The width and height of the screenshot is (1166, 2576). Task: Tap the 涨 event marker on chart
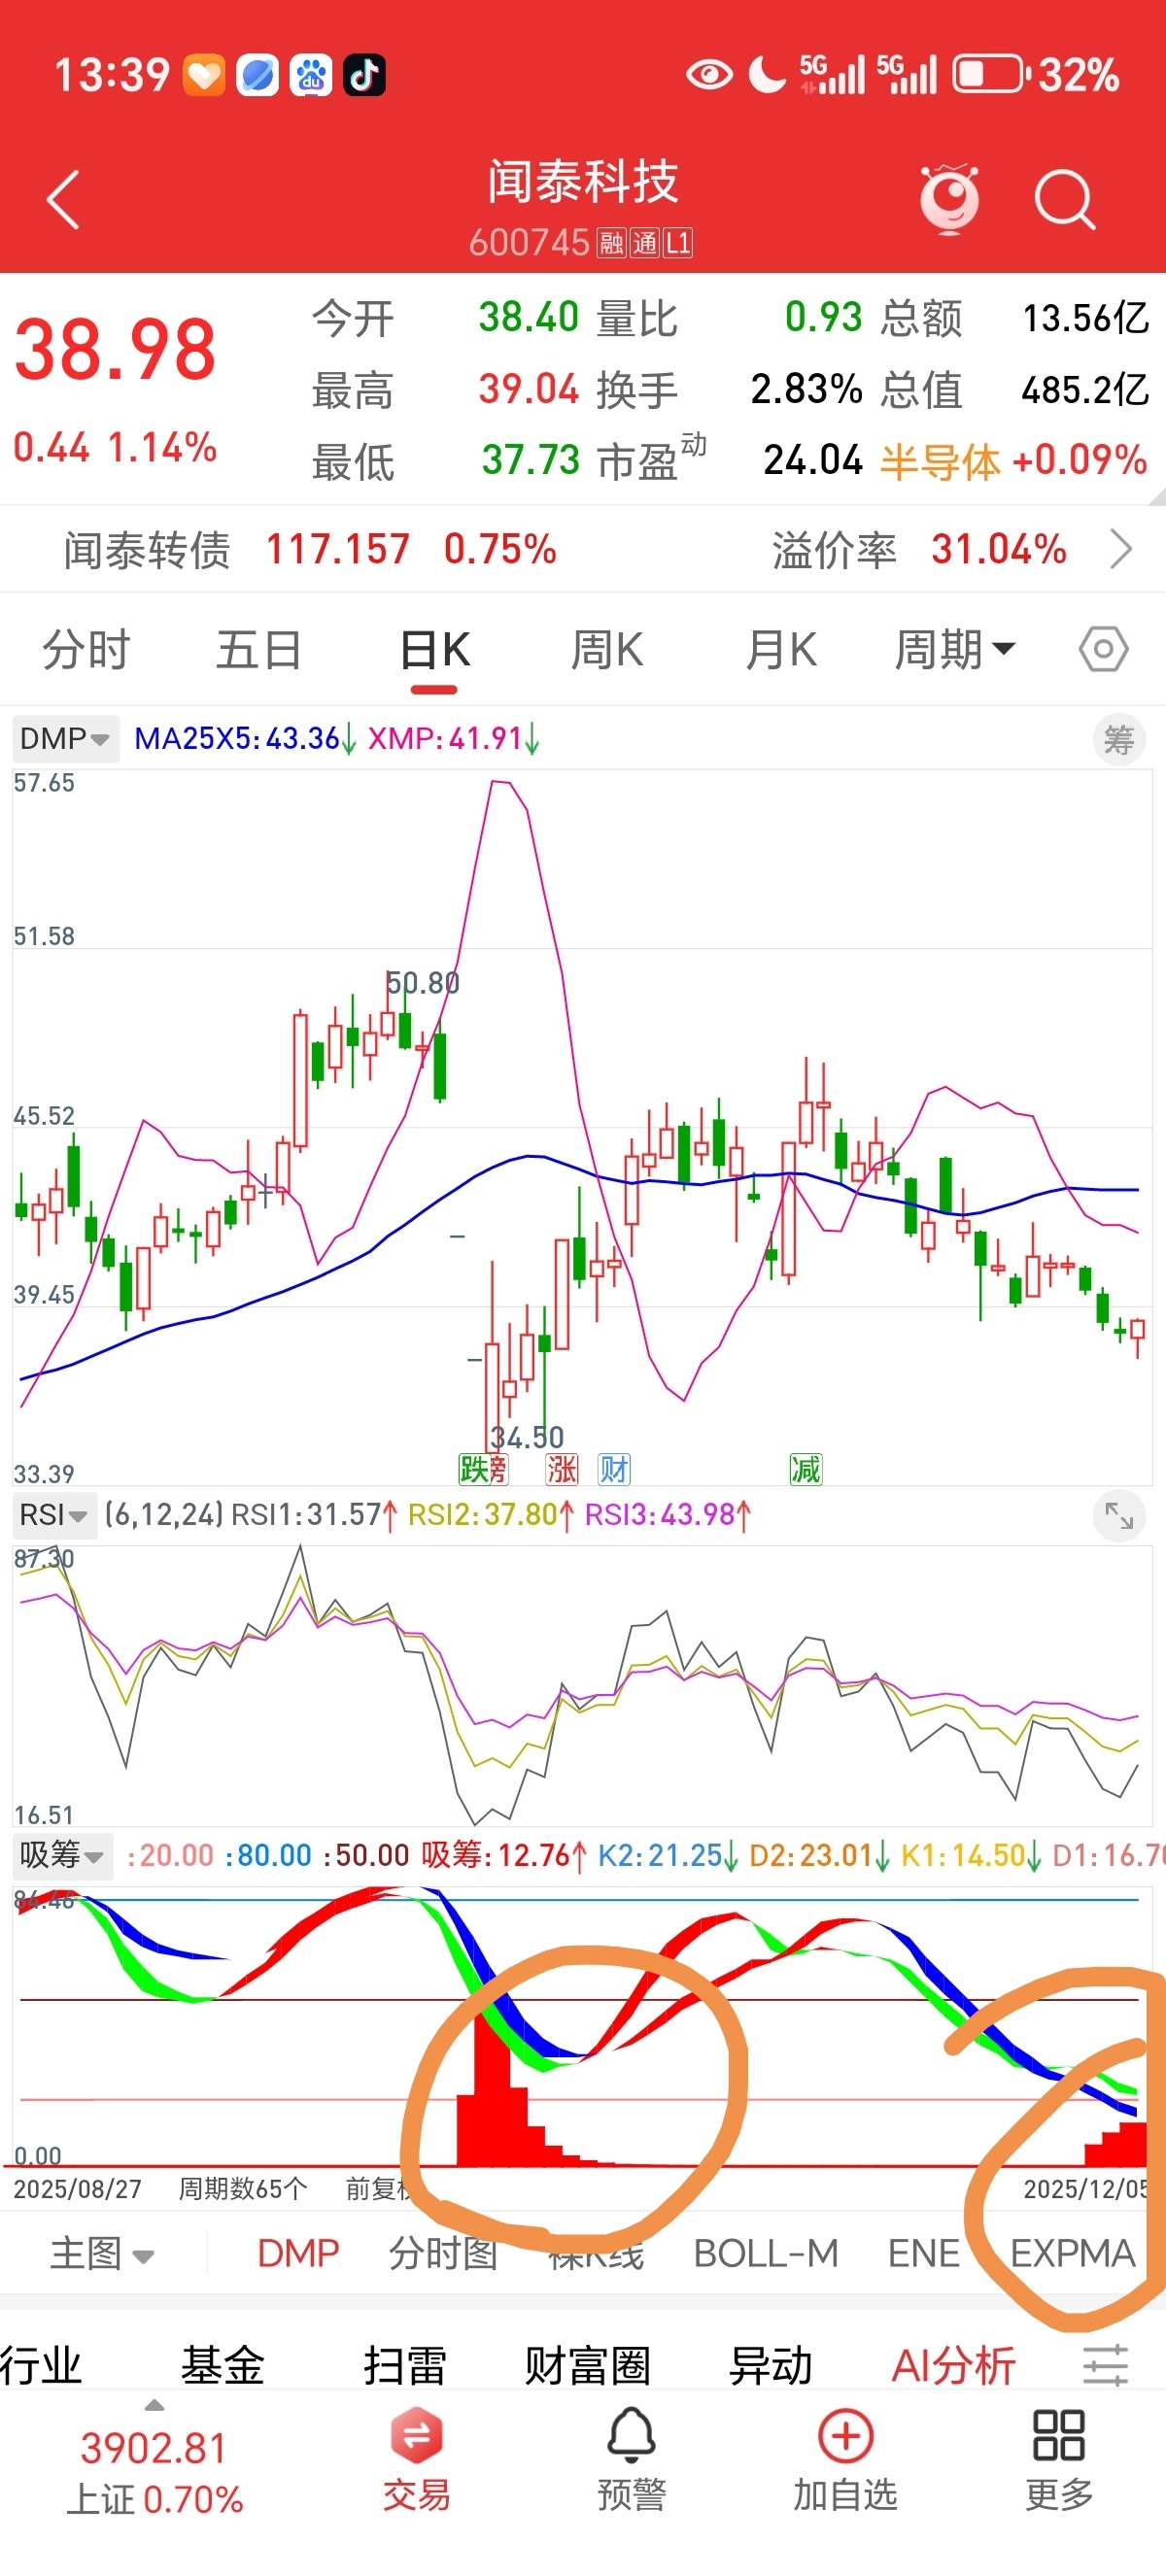pyautogui.click(x=561, y=1469)
